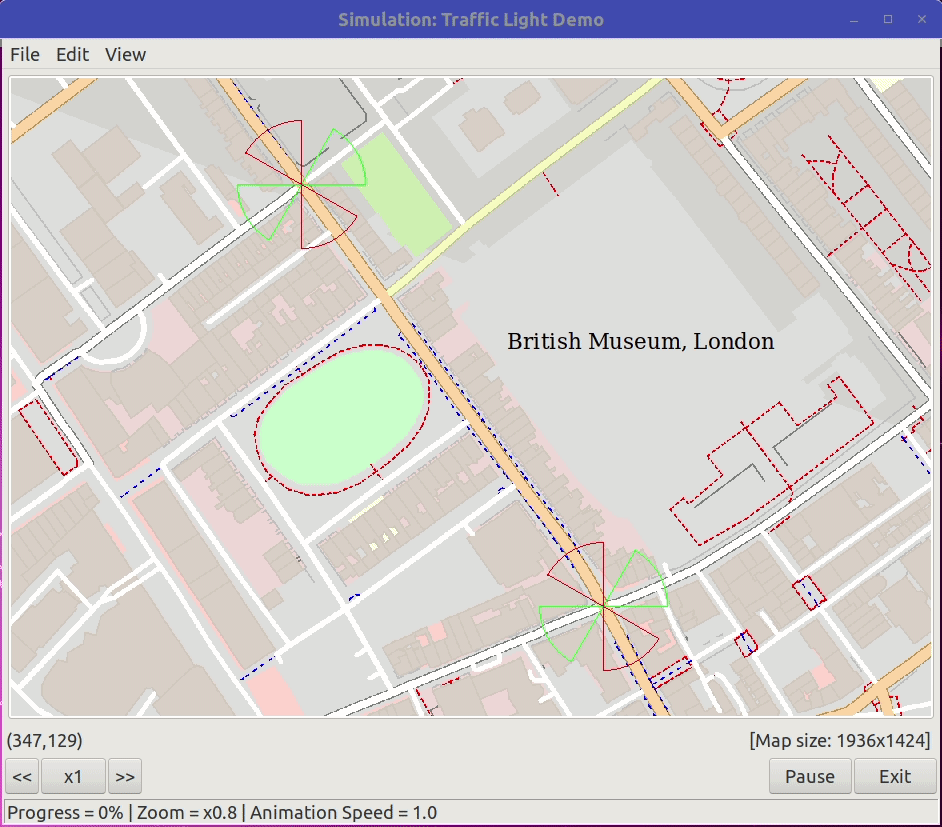942x827 pixels.
Task: Close the Traffic Light Demo window
Action: pyautogui.click(x=922, y=19)
